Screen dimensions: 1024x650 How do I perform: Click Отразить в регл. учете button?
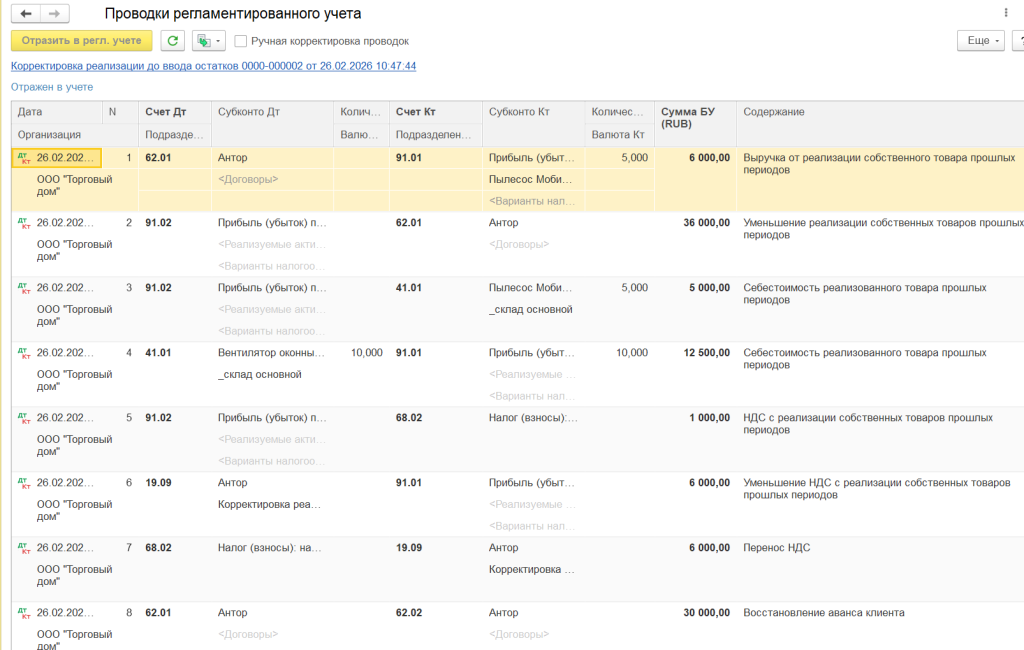(x=81, y=41)
